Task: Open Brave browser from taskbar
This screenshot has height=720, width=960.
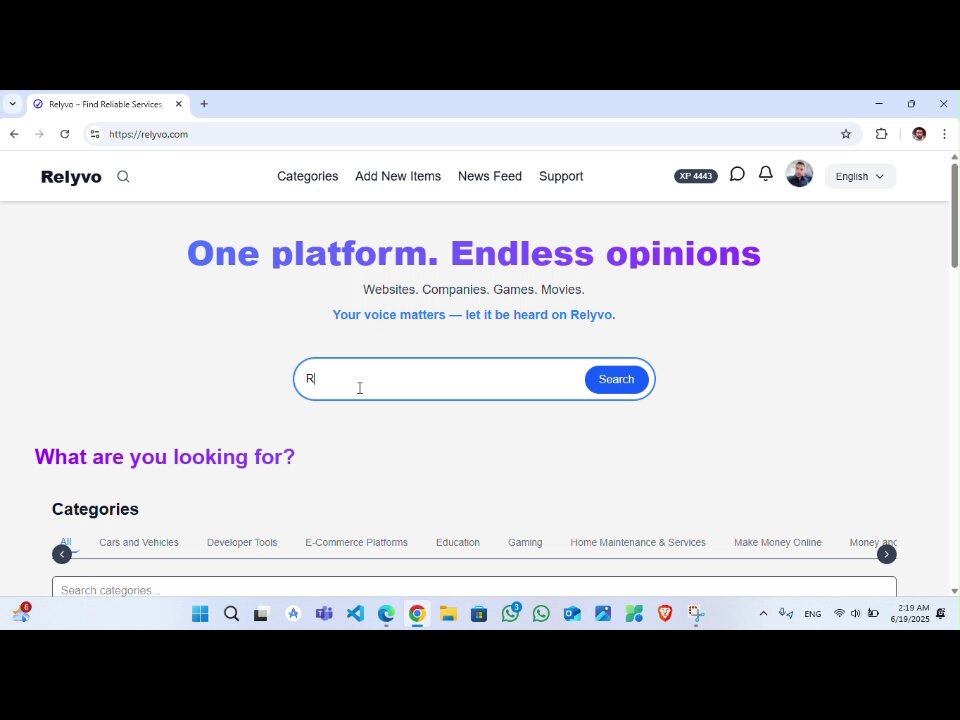Action: point(665,613)
